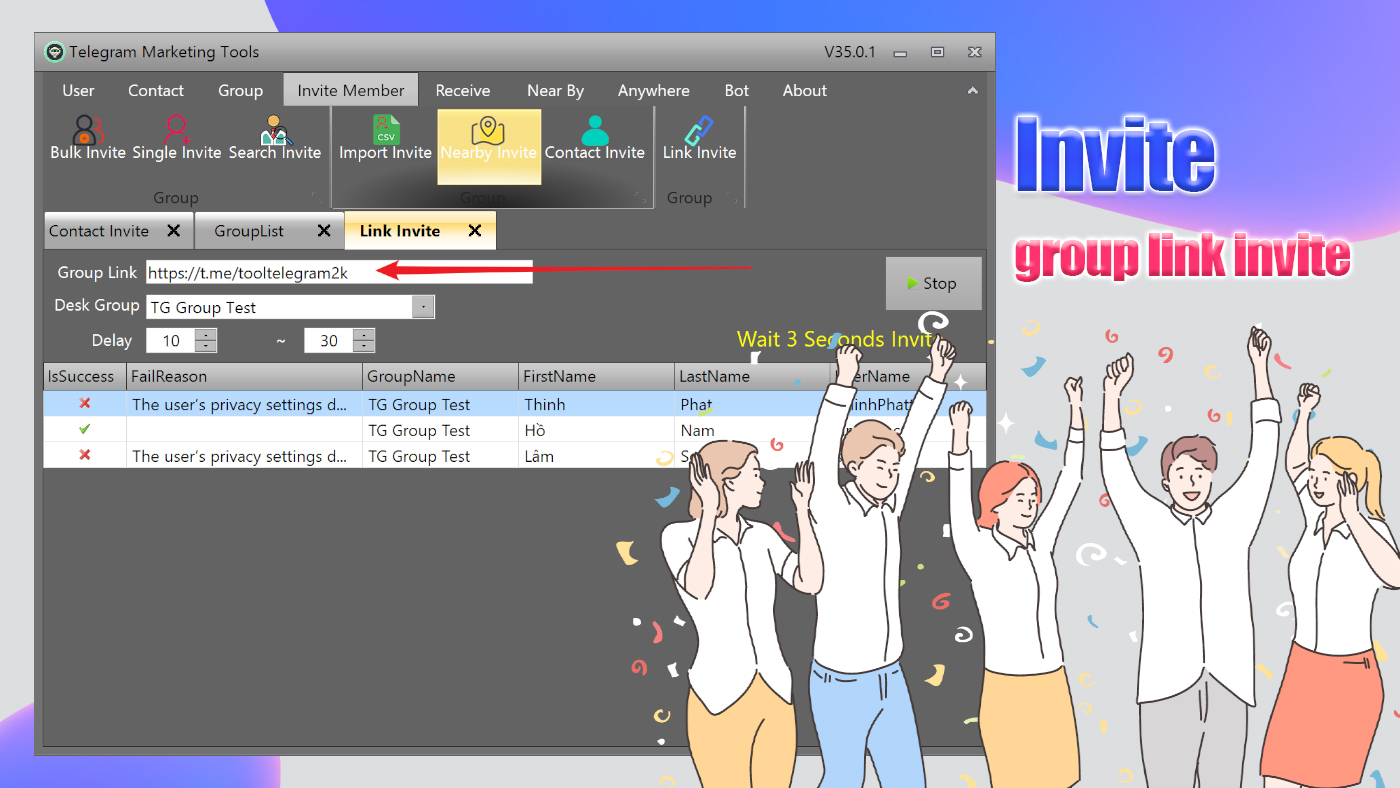Click inside the Group Link input field
Viewport: 1400px width, 788px height.
[300, 272]
